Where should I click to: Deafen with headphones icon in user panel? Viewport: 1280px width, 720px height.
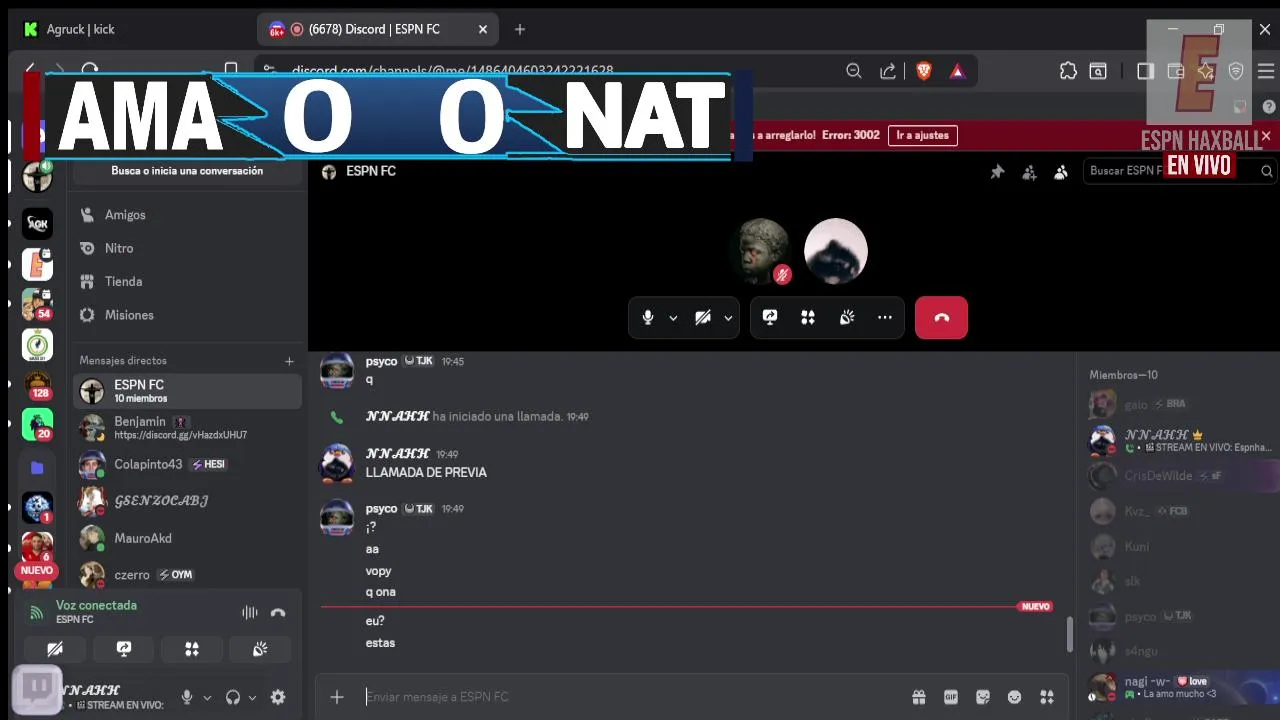[x=233, y=697]
